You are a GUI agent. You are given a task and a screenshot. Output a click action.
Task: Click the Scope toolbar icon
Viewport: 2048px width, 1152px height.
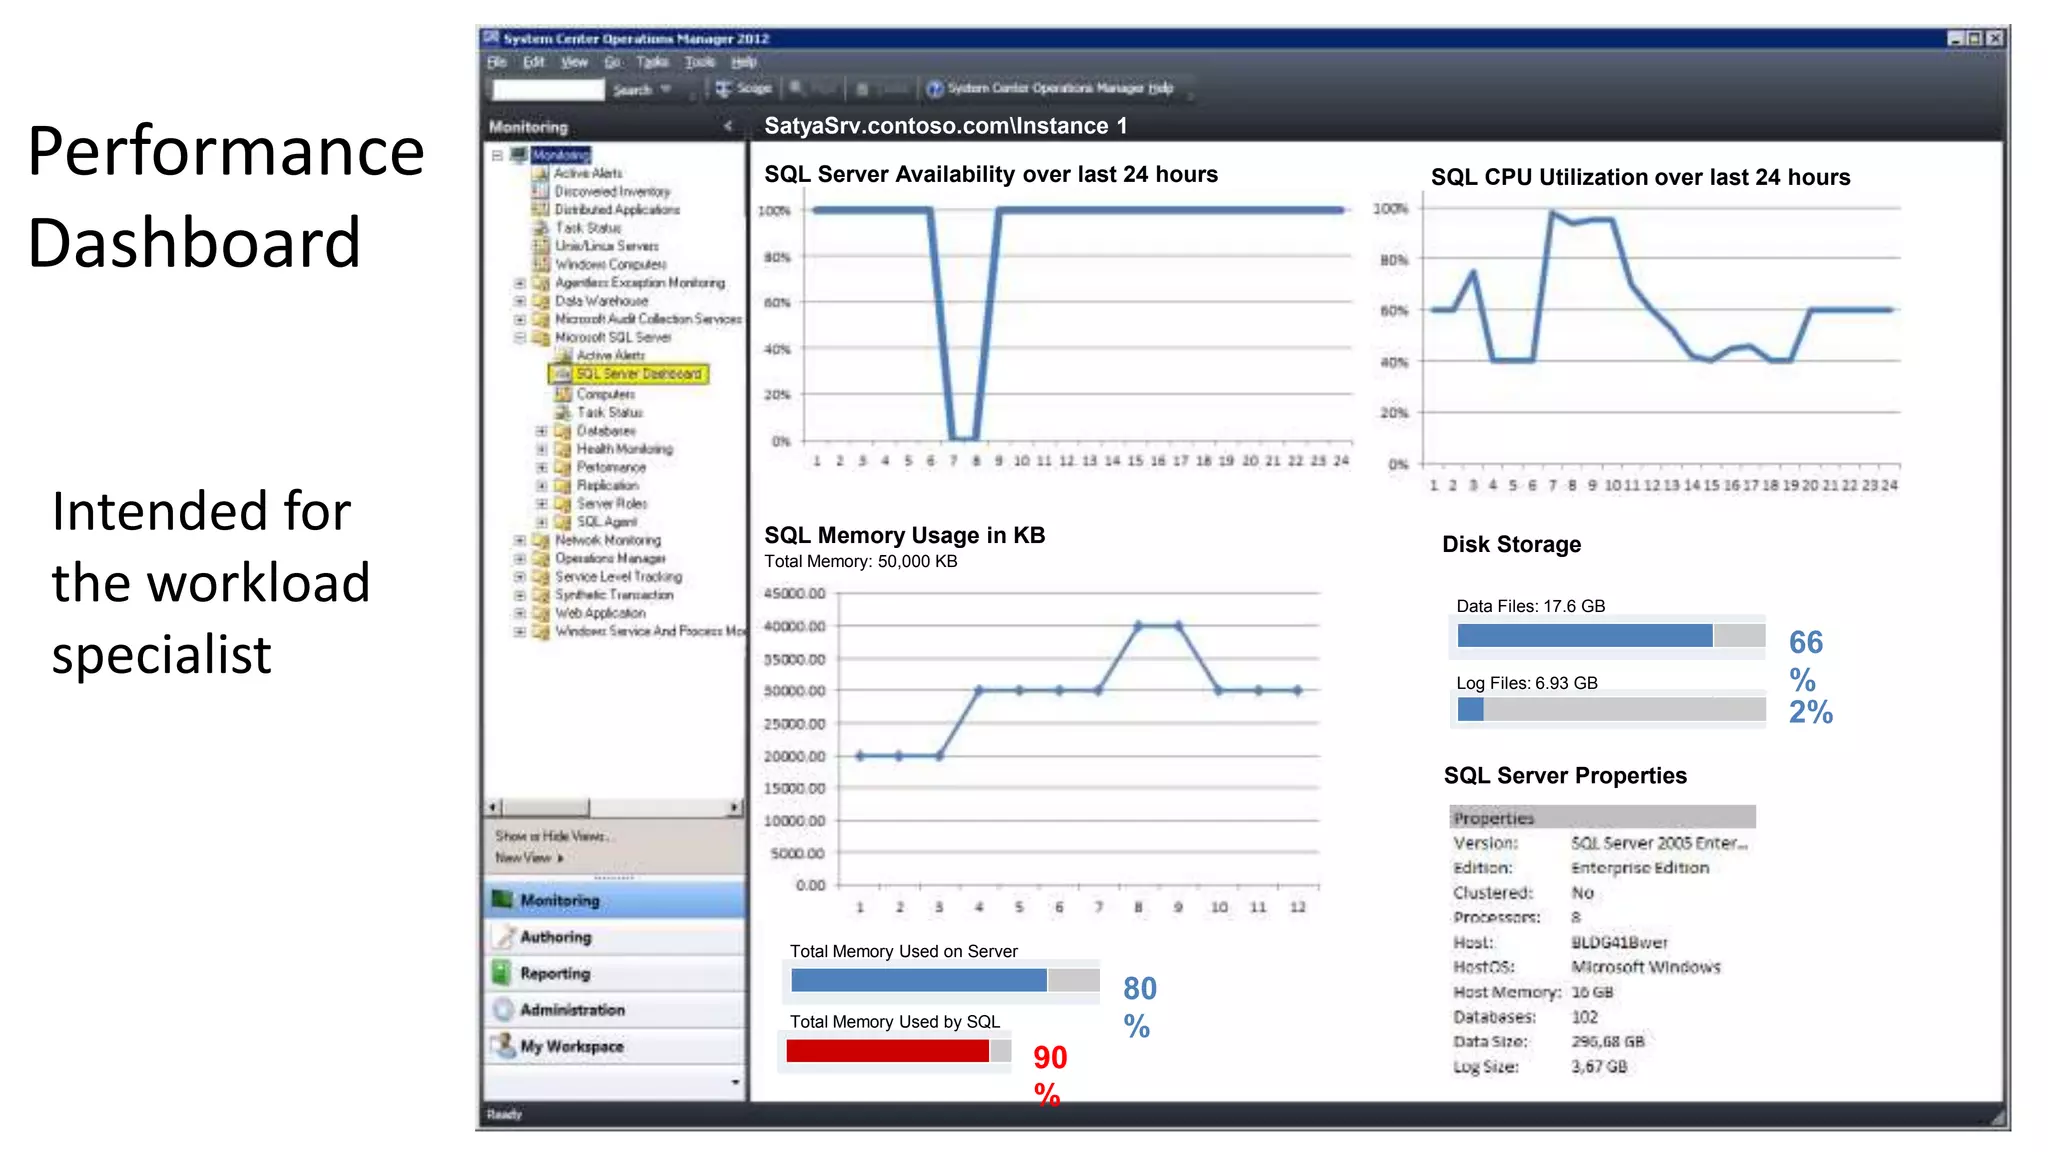coord(723,89)
